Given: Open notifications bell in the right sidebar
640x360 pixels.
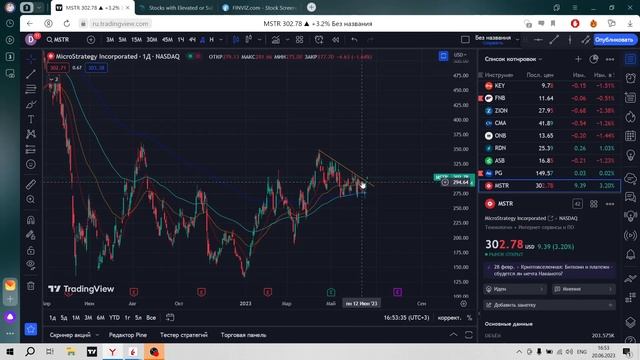Looking at the screenshot, I should click(x=630, y=255).
